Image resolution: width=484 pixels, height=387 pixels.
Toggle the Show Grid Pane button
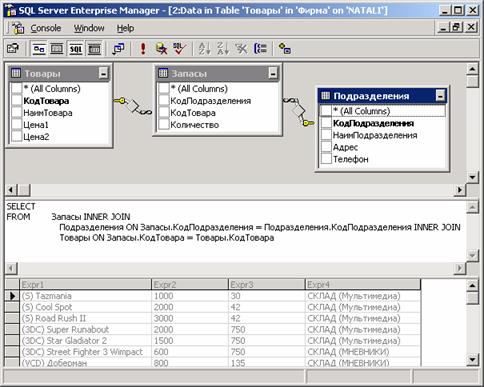pos(57,49)
